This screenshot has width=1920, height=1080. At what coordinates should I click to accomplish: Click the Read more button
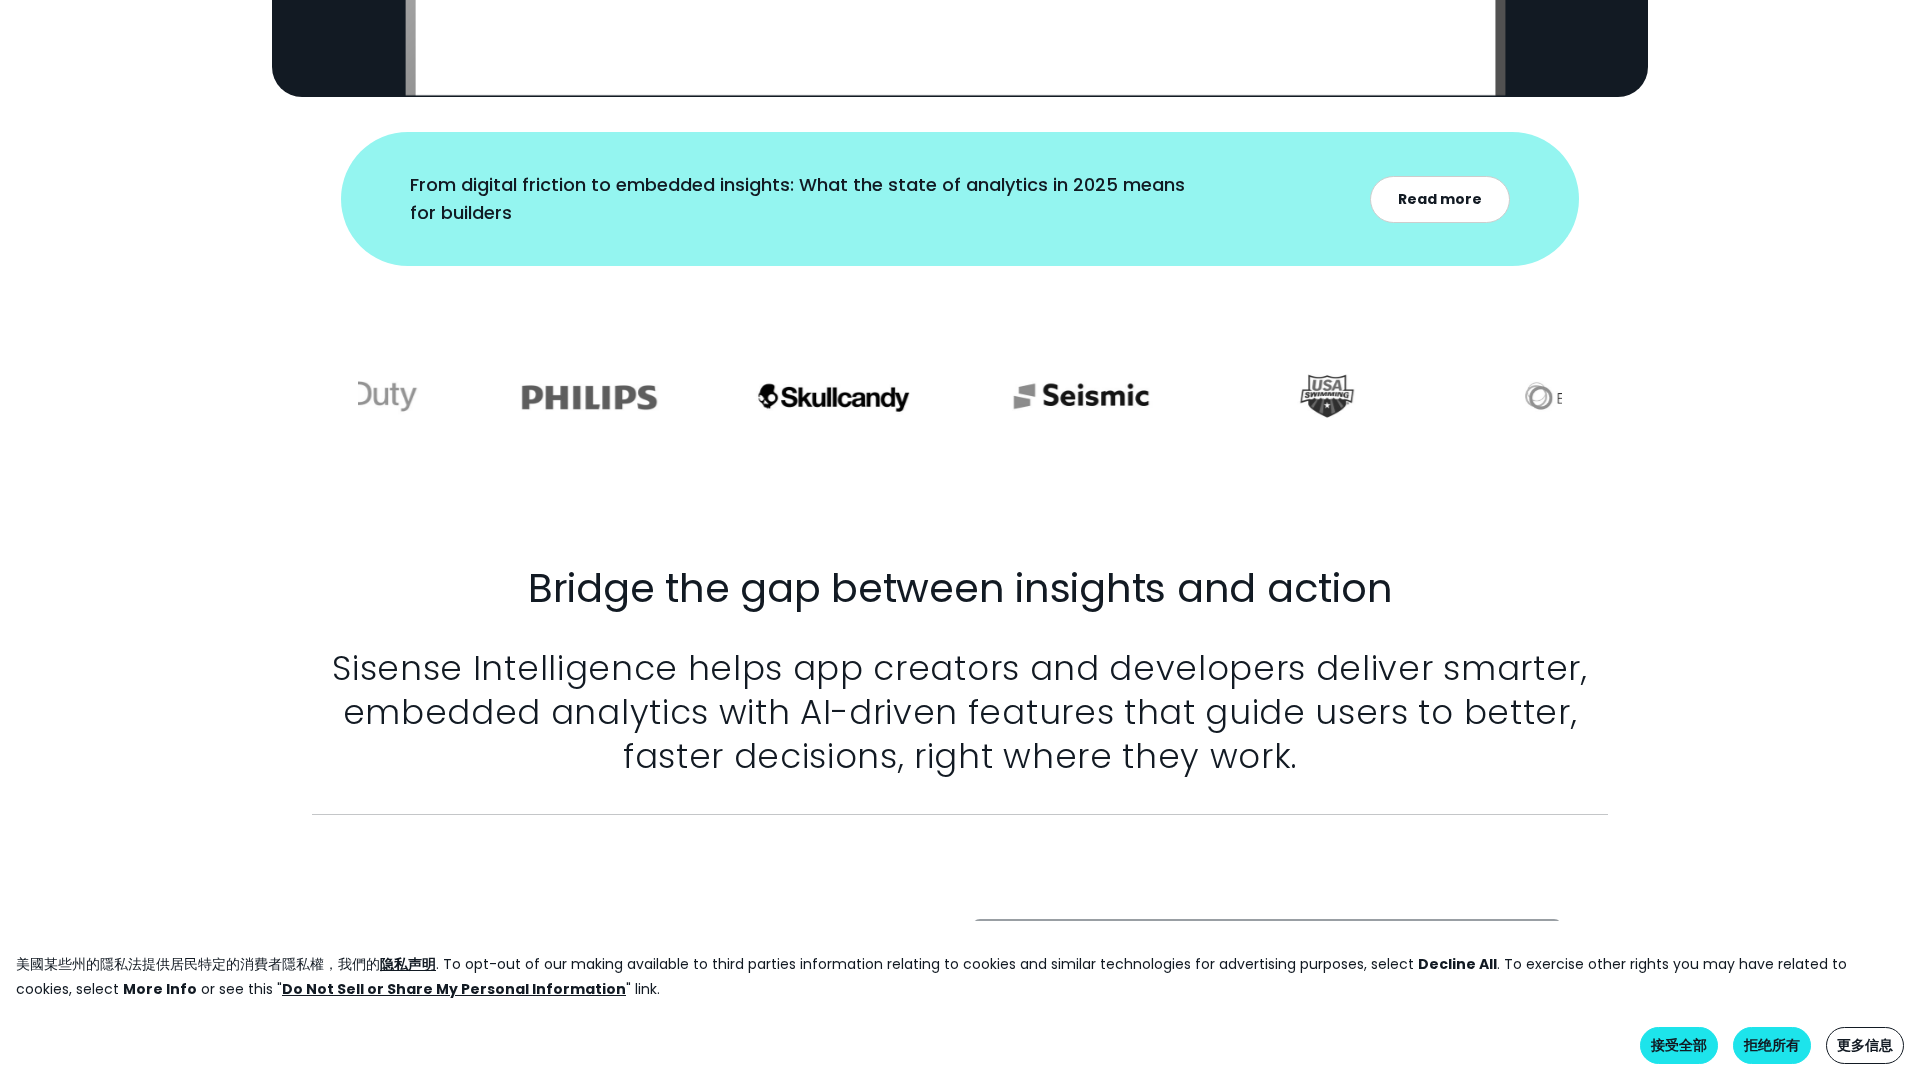[1440, 199]
